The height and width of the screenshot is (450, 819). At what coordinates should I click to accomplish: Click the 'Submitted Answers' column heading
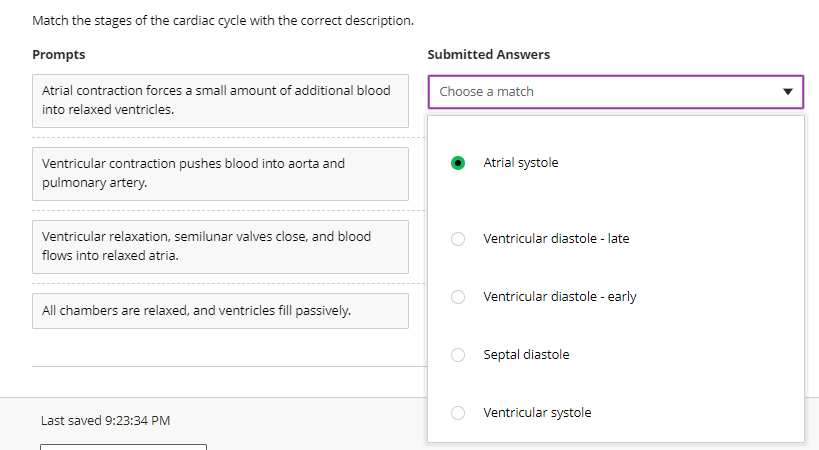click(x=488, y=55)
